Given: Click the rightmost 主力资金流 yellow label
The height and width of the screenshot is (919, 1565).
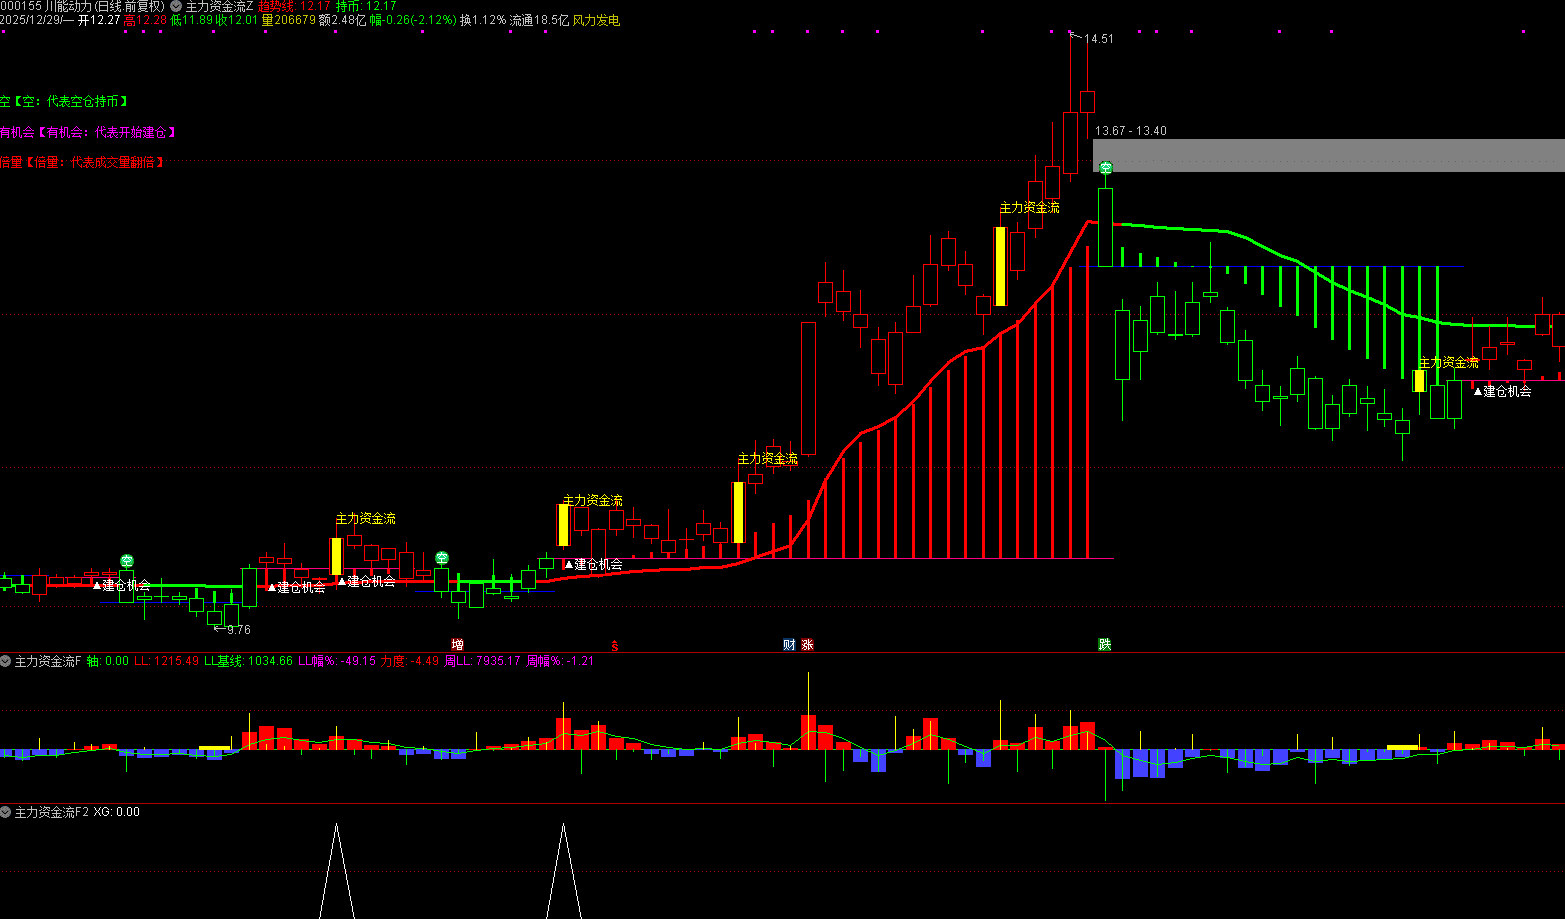Looking at the screenshot, I should tap(1449, 362).
